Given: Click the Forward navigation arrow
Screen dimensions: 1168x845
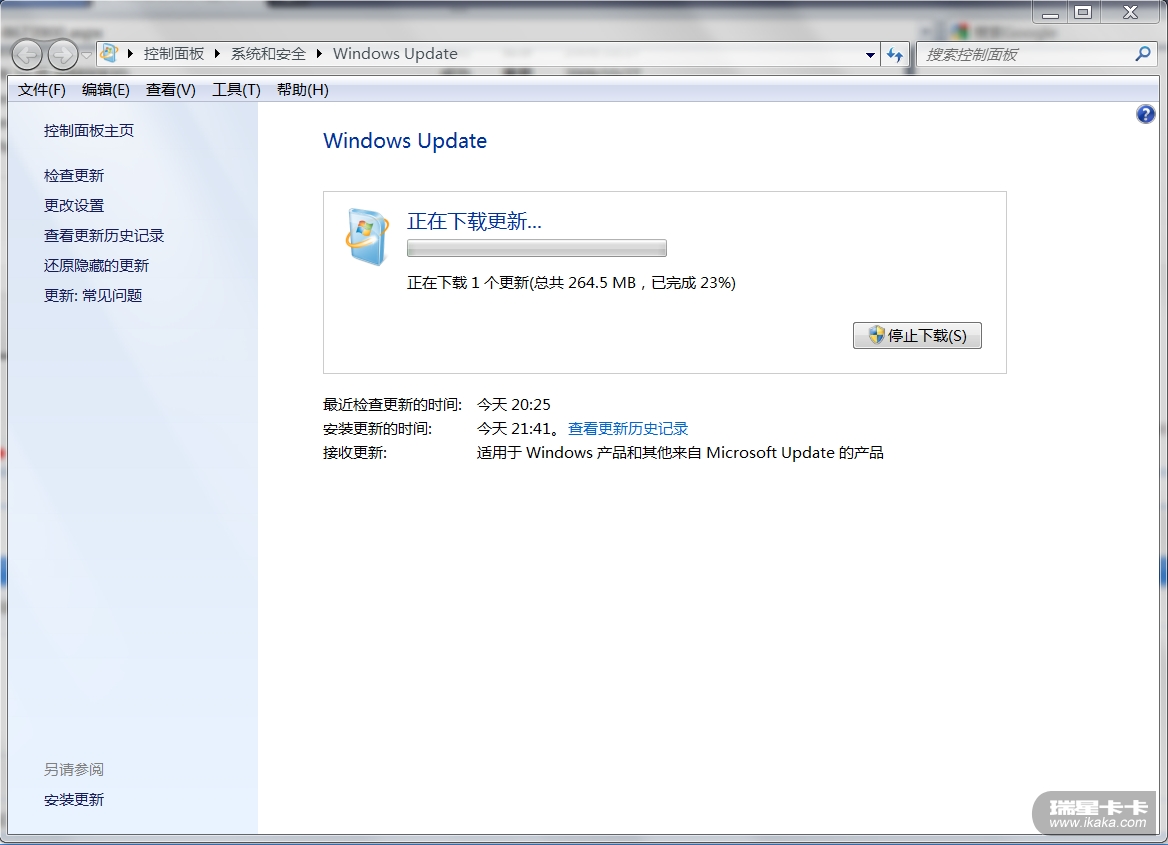Looking at the screenshot, I should pos(63,54).
